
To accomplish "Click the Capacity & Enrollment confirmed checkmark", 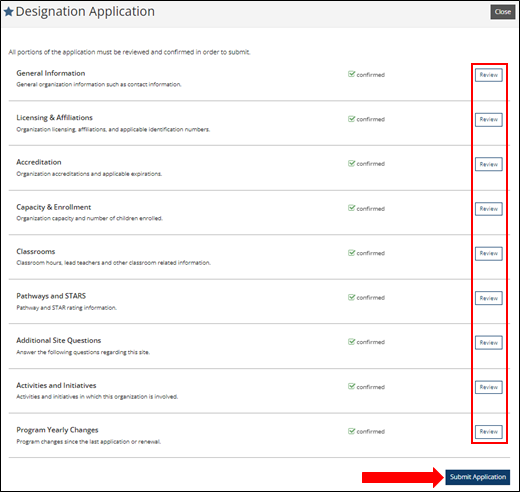I will click(x=351, y=208).
